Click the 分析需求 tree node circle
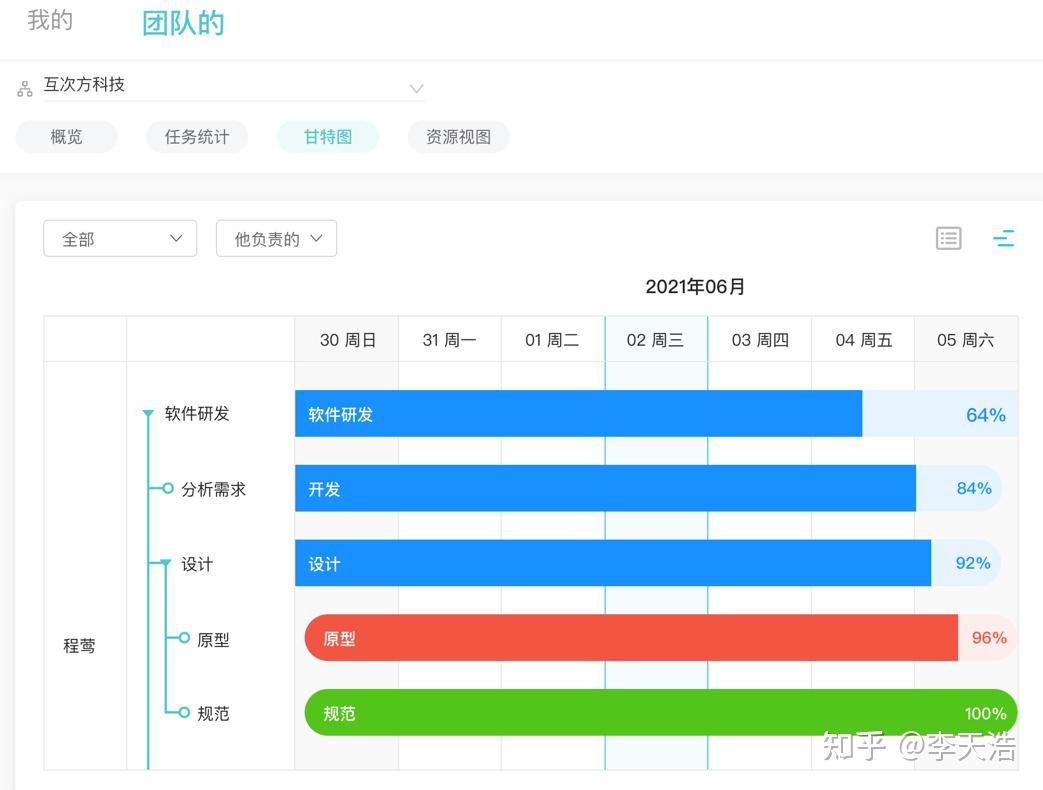 click(x=168, y=488)
